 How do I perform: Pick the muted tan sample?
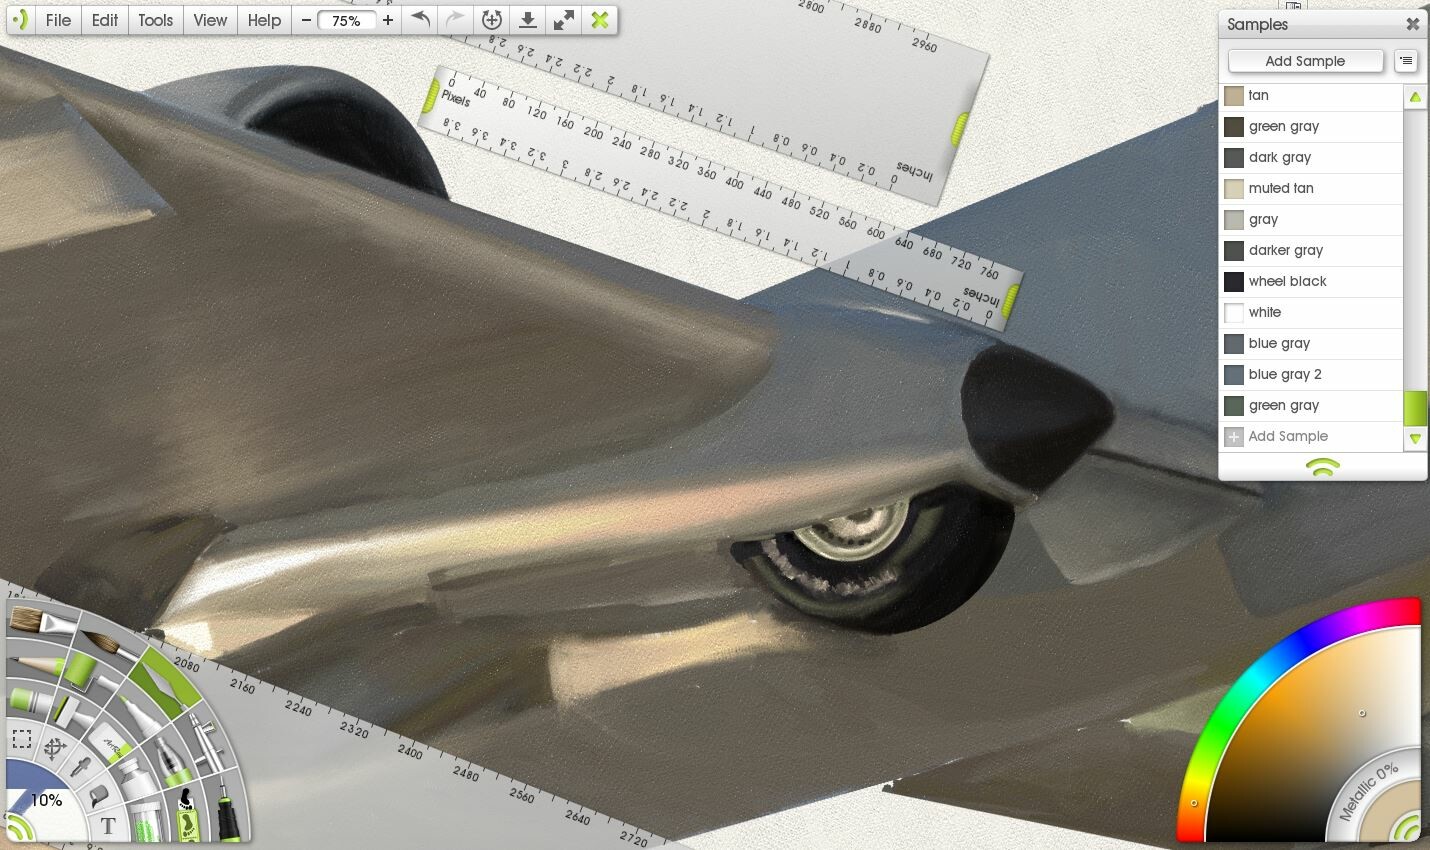pyautogui.click(x=1311, y=188)
